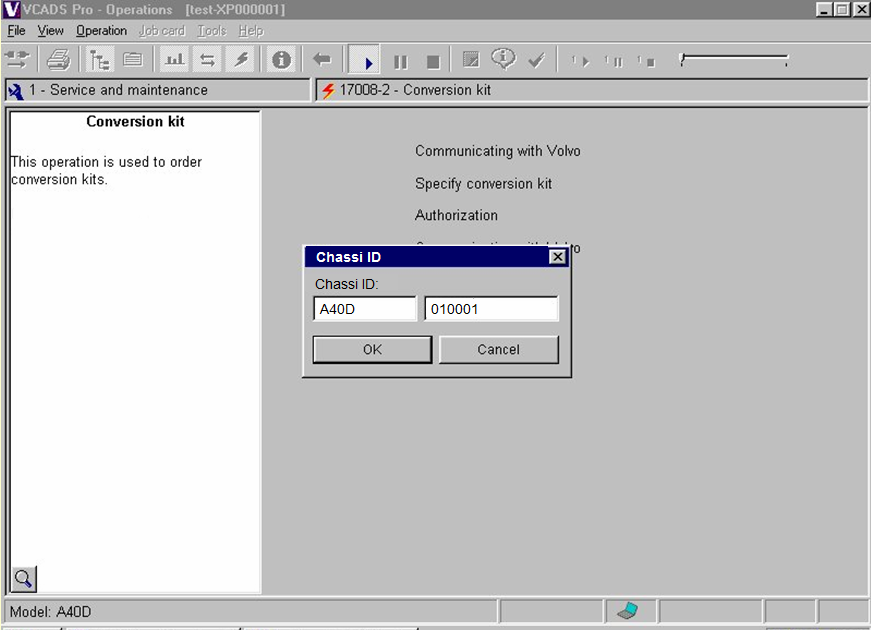
Task: Click the chassis number field 010001
Action: [x=491, y=309]
